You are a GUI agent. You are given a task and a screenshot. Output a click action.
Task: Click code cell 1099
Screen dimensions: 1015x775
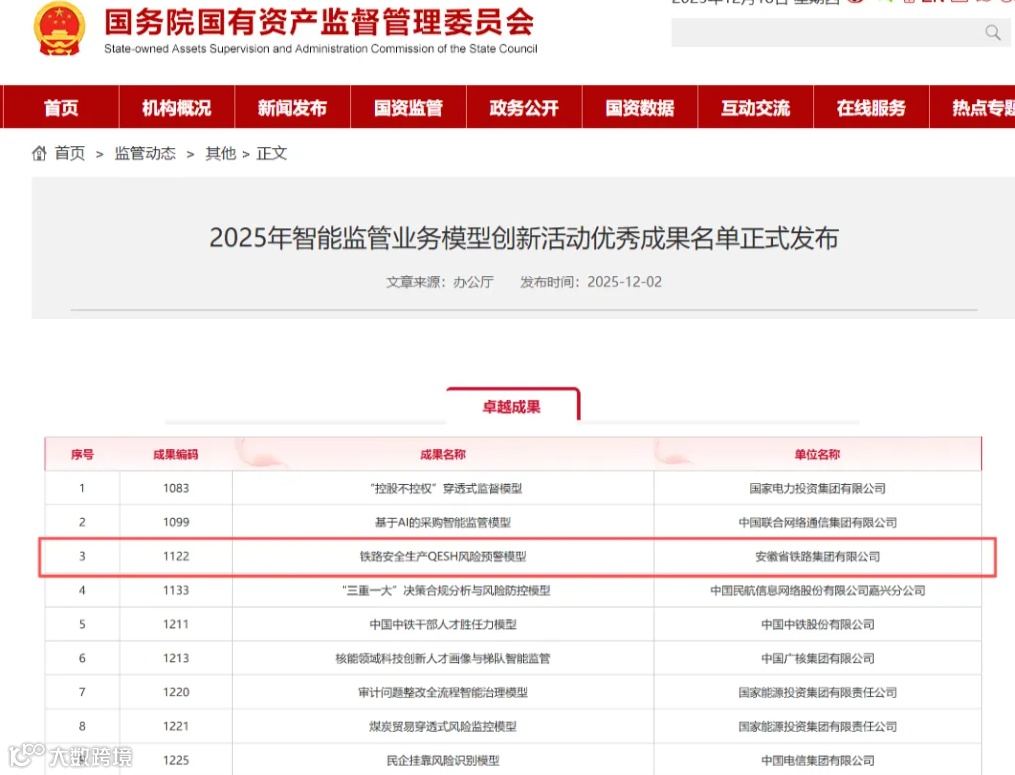coord(176,522)
